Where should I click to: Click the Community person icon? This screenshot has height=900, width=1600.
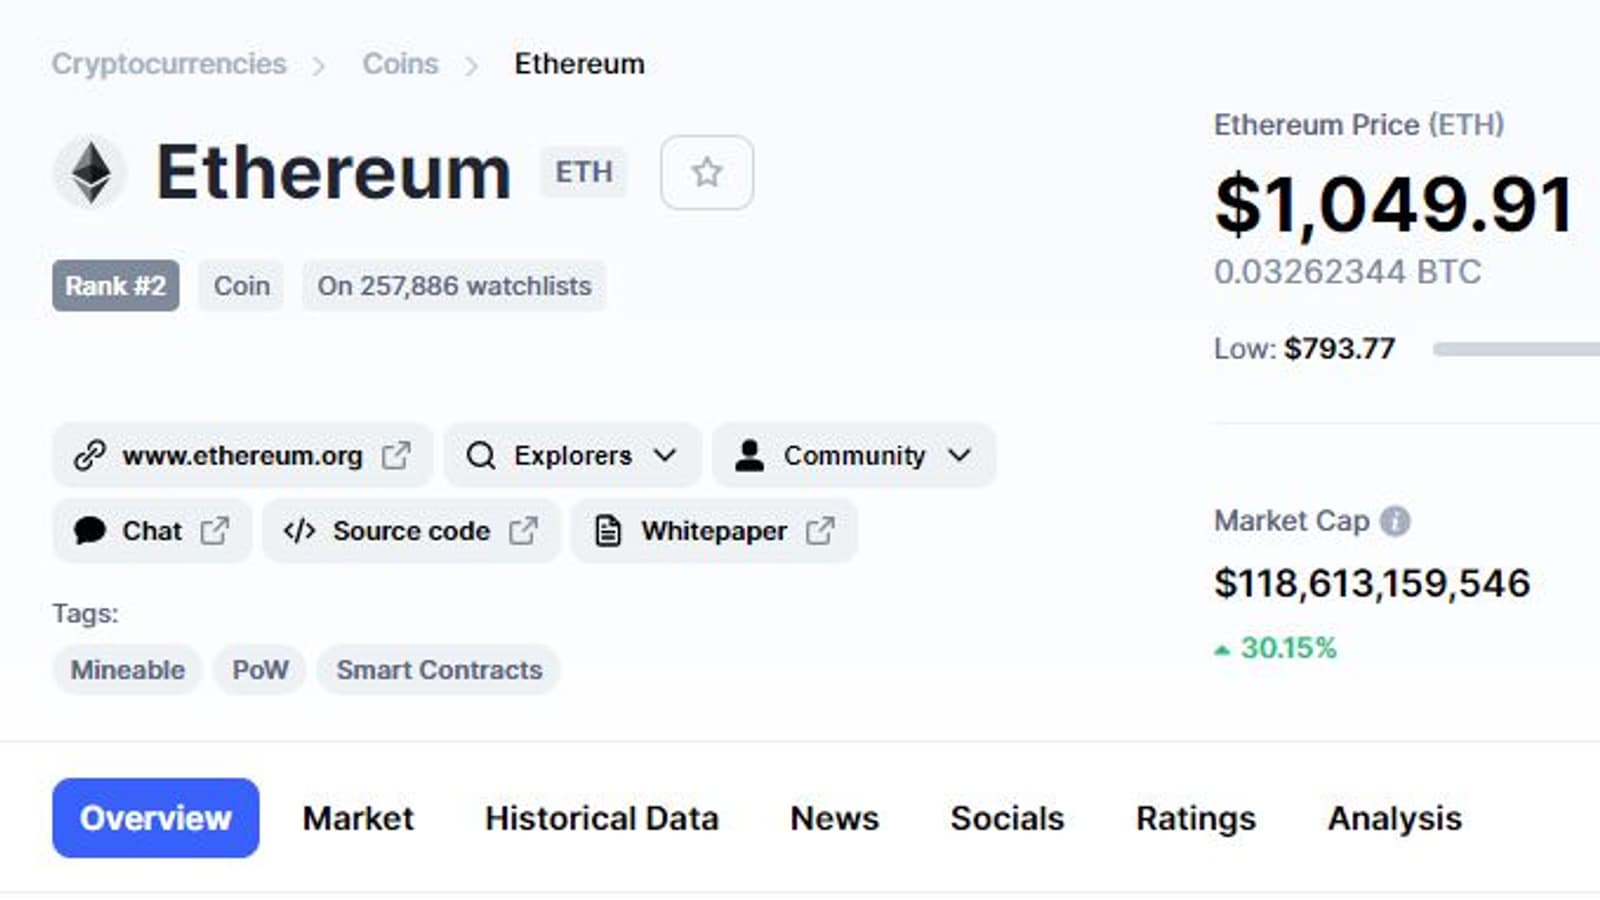coord(749,456)
